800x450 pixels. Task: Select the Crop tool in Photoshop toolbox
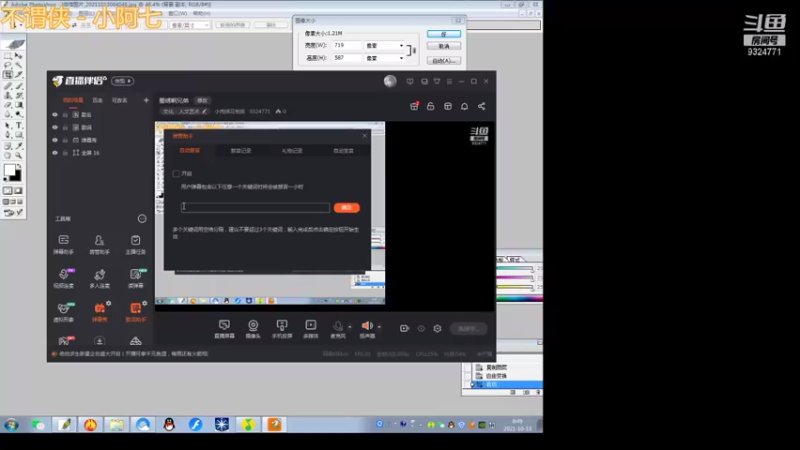coord(8,75)
